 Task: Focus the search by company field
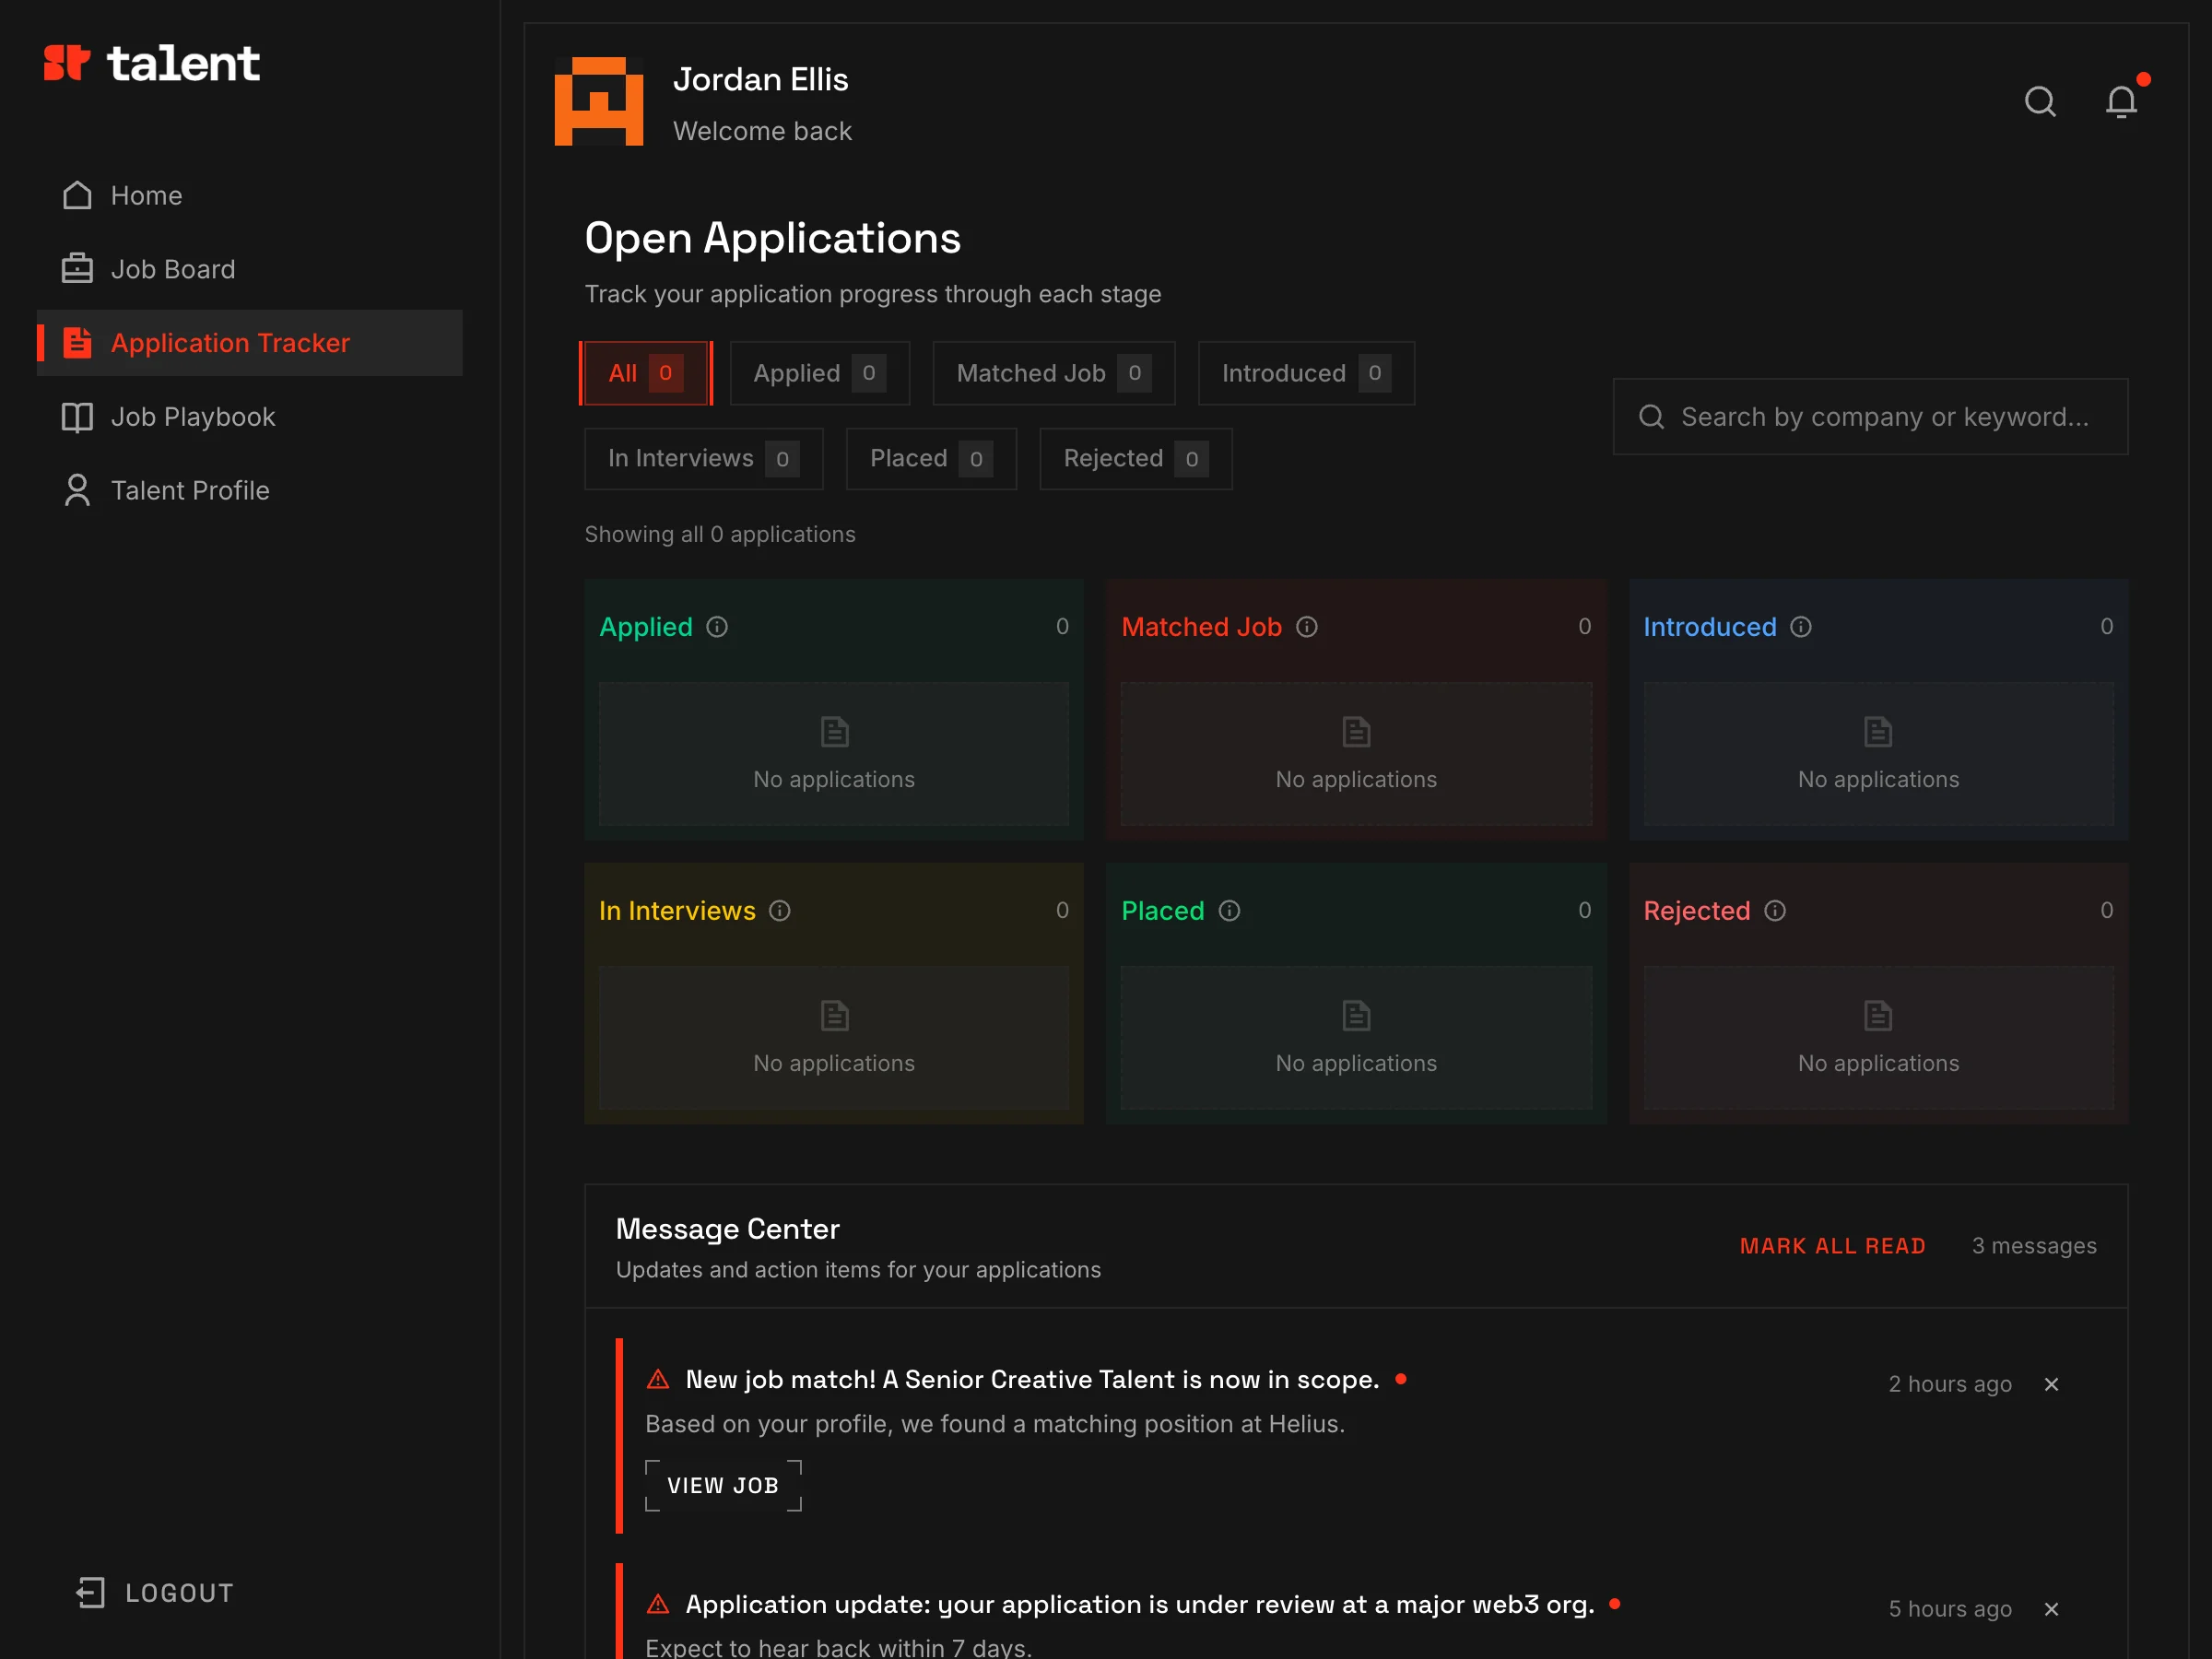point(1870,417)
